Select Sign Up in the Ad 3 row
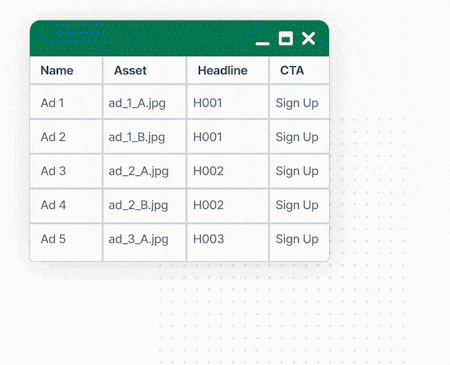This screenshot has height=365, width=450. pyautogui.click(x=299, y=171)
